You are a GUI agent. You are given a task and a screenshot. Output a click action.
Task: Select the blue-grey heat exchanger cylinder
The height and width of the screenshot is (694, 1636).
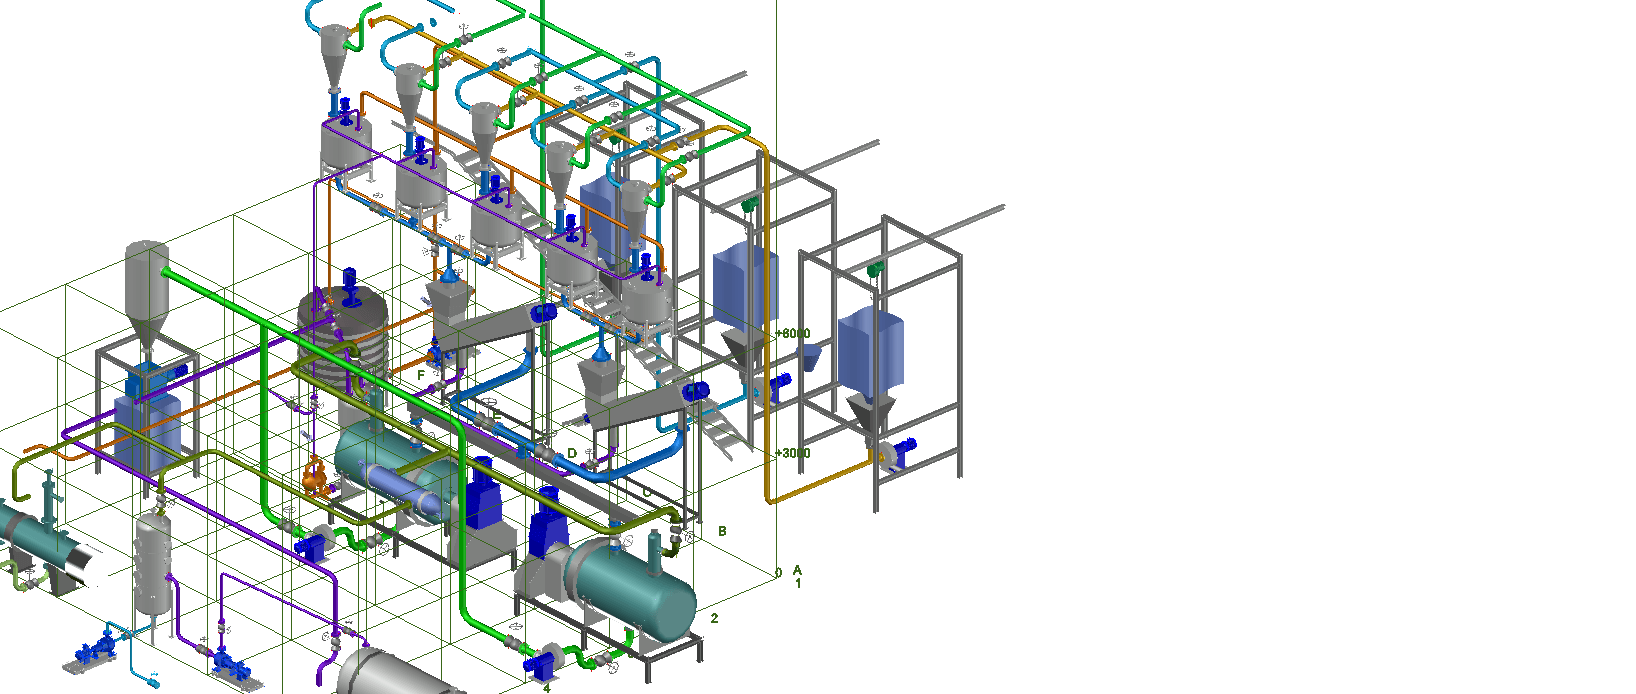pyautogui.click(x=402, y=489)
